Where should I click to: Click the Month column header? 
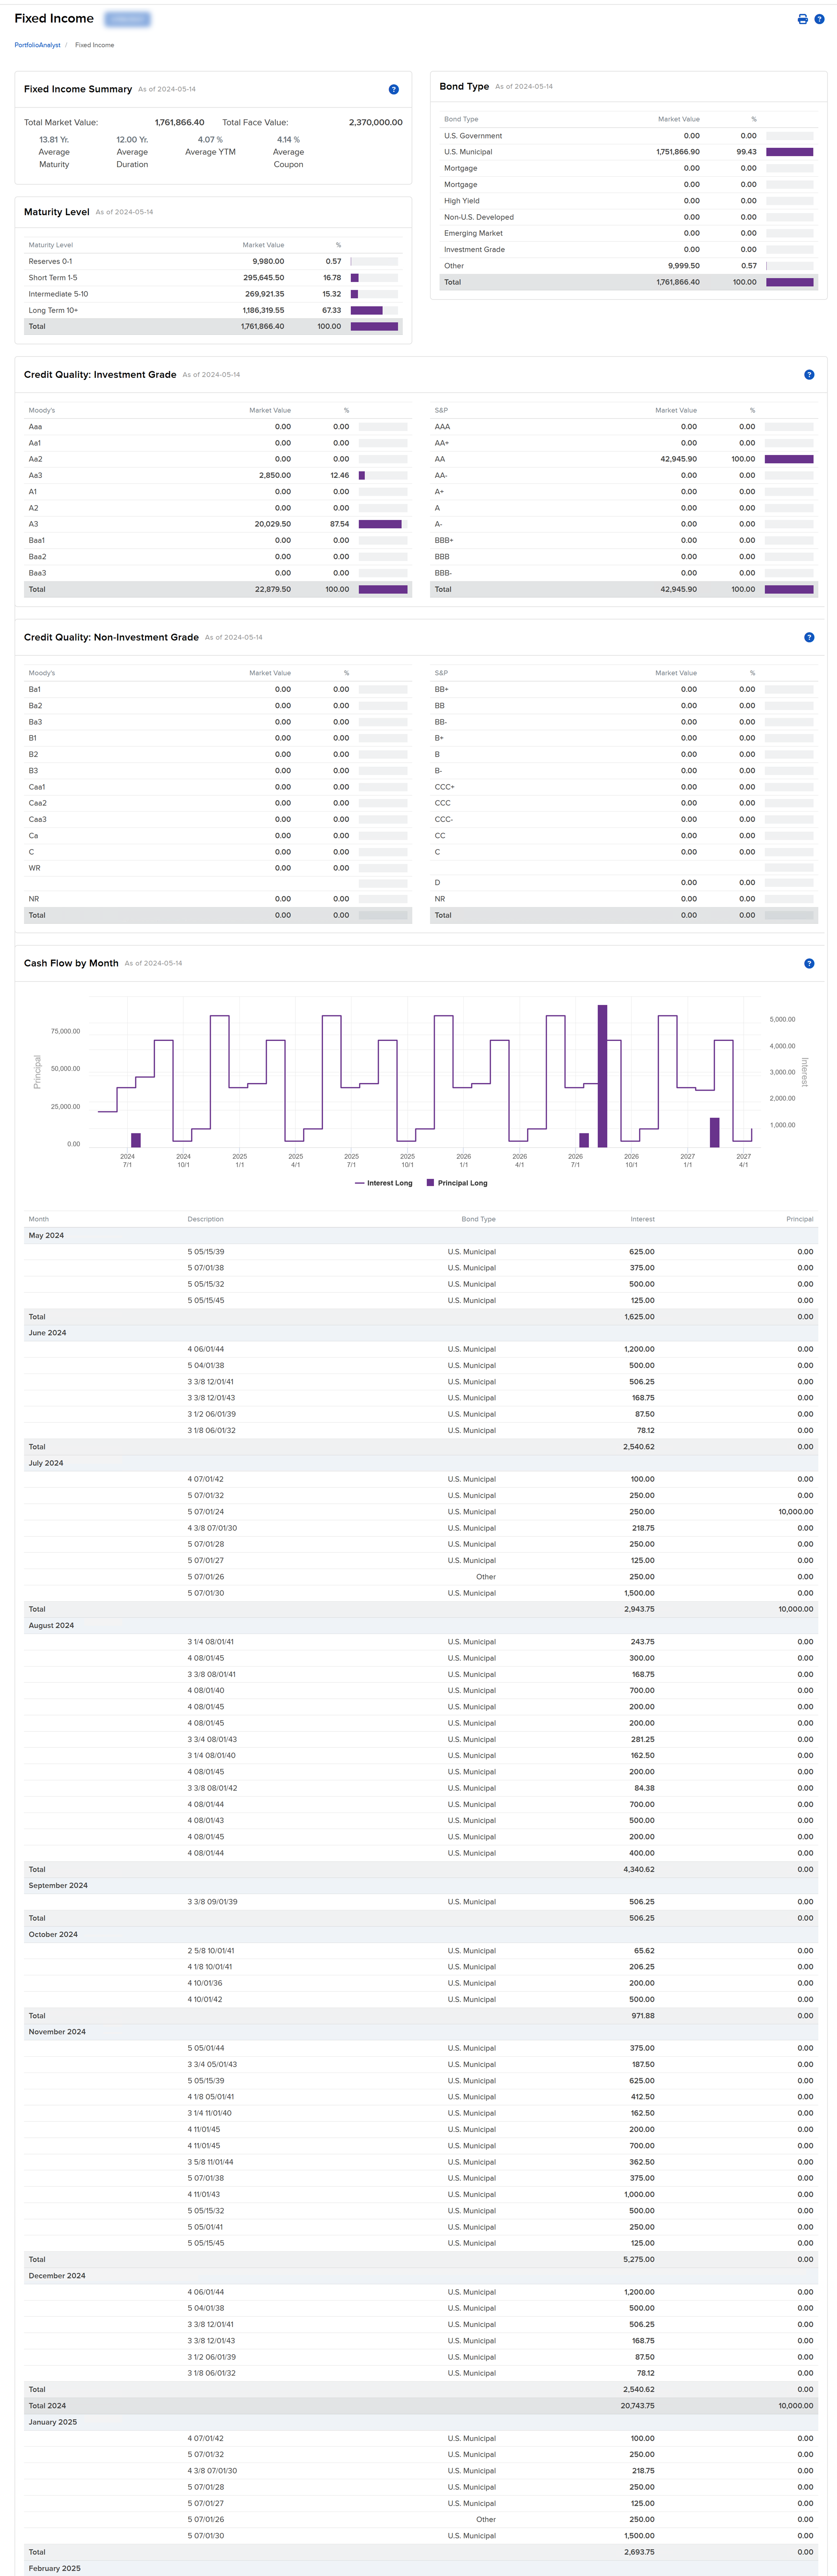coord(38,1219)
